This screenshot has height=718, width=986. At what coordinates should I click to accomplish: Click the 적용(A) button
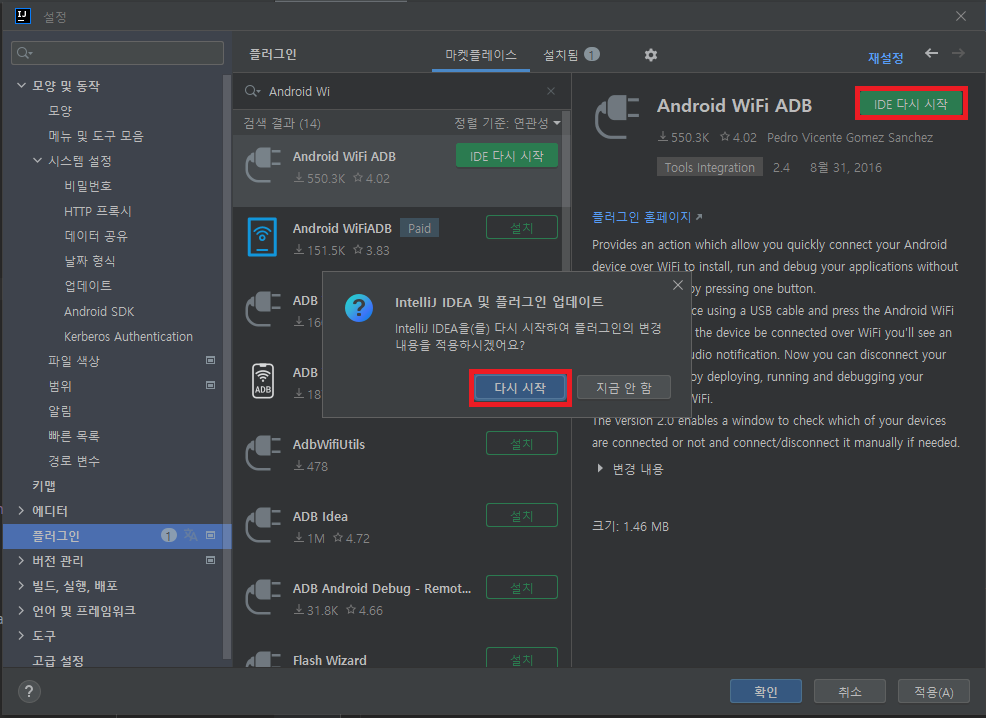[933, 692]
